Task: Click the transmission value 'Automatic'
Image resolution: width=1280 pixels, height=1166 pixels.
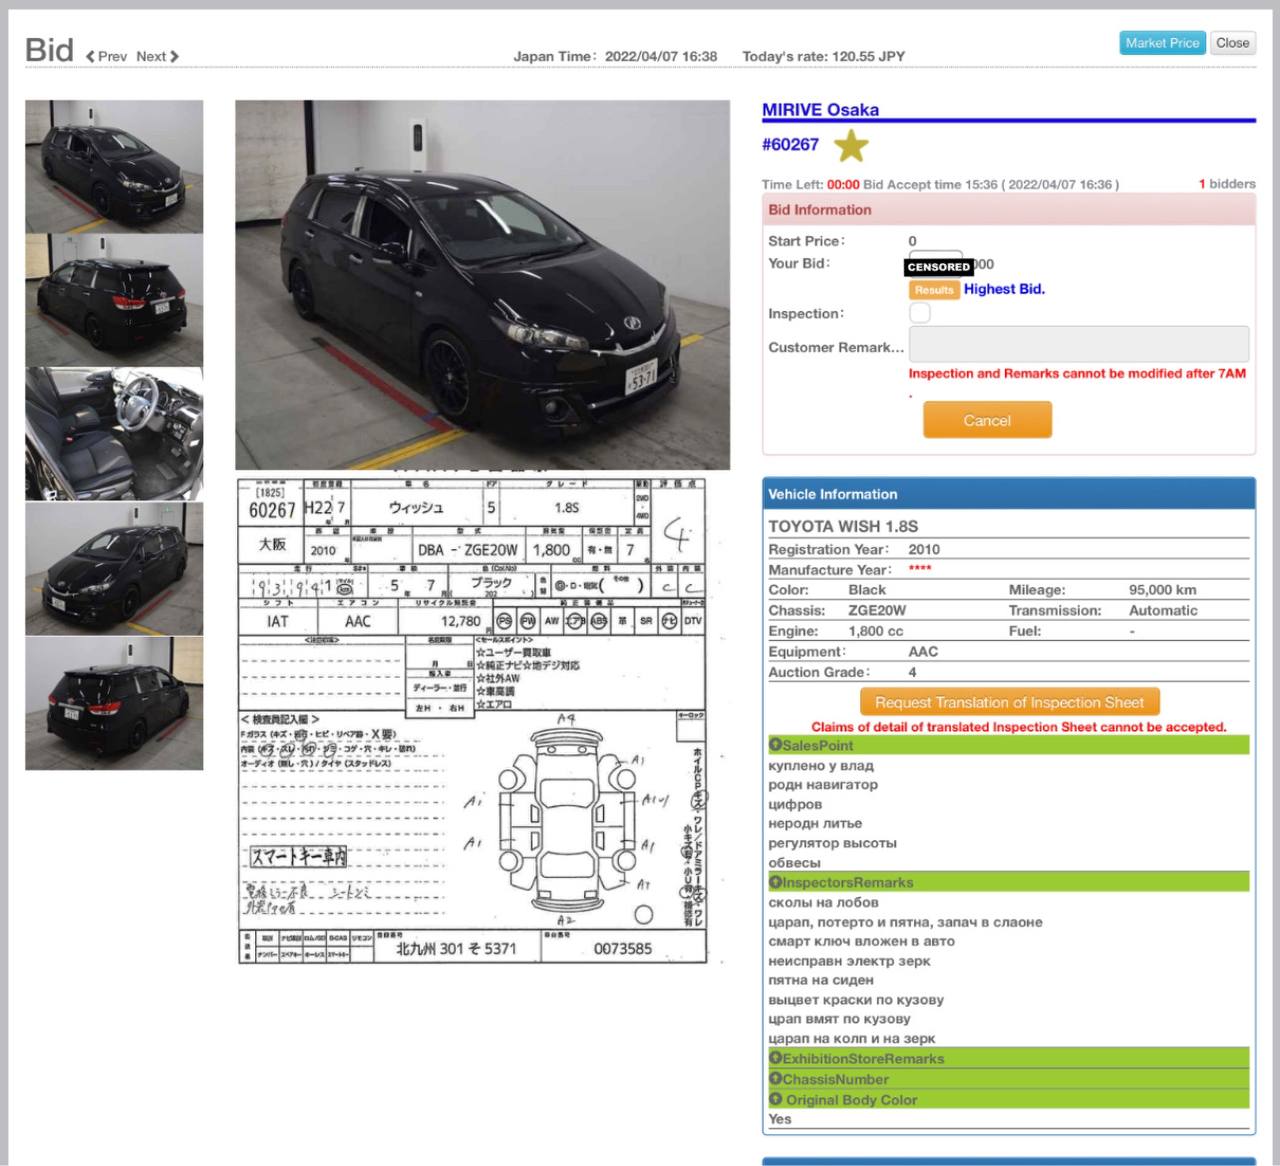Action: pos(1163,610)
